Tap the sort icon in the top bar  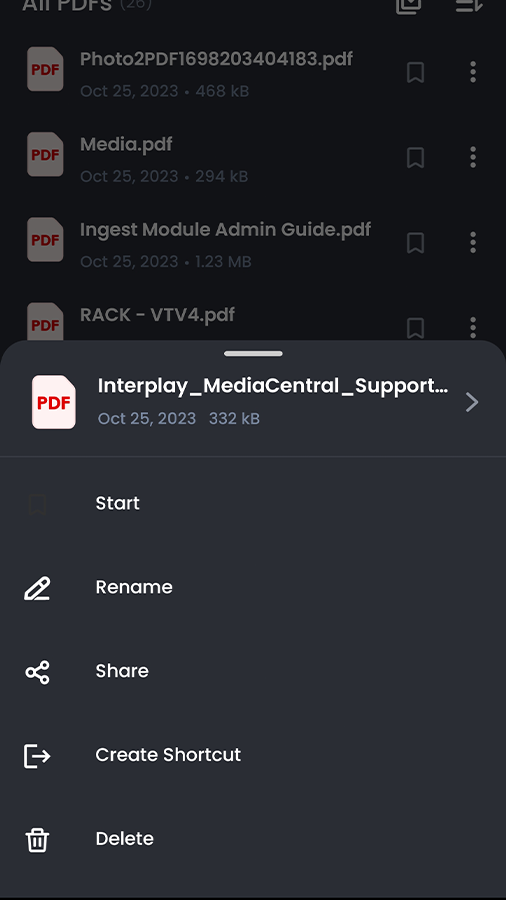click(x=469, y=5)
